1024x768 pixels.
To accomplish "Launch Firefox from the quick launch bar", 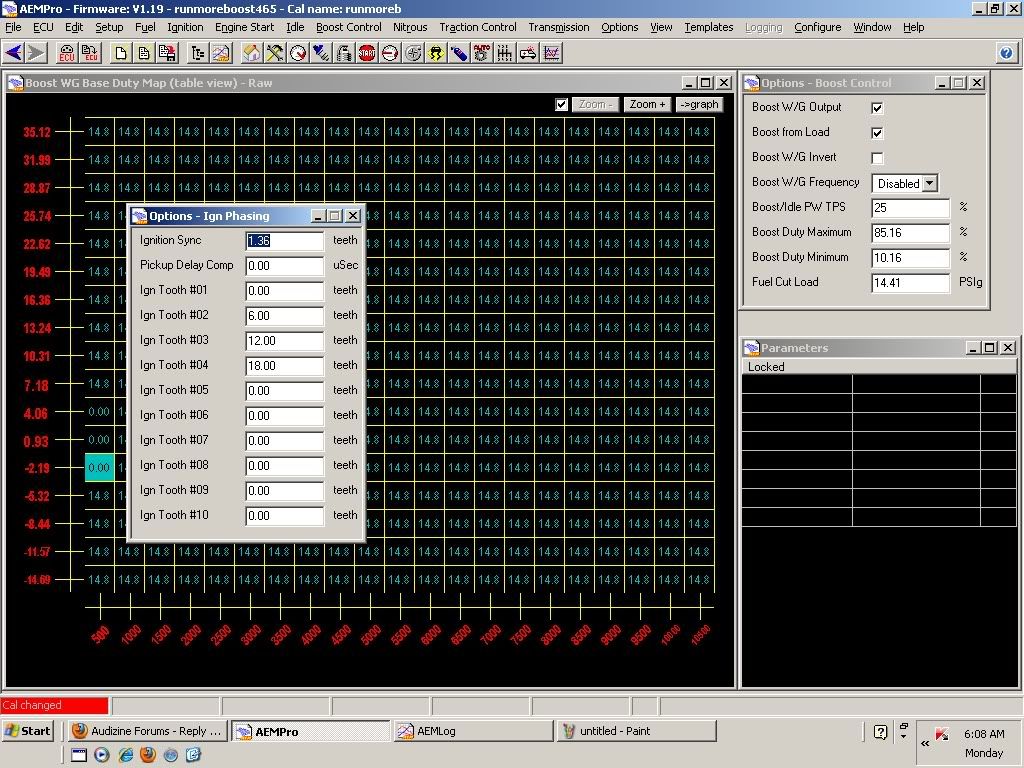I will [148, 755].
